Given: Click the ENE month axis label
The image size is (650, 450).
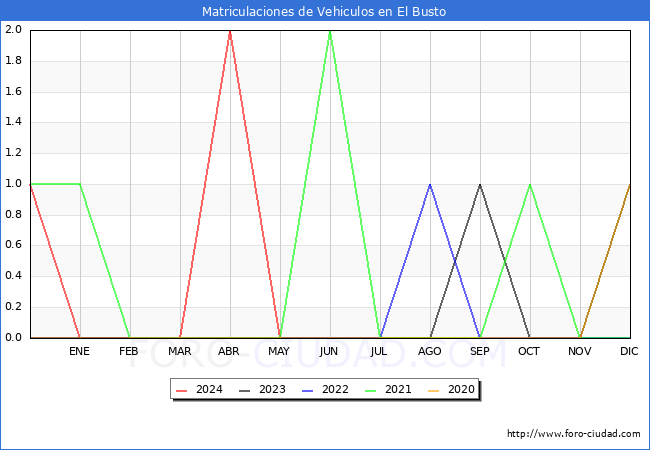Looking at the screenshot, I should [79, 351].
